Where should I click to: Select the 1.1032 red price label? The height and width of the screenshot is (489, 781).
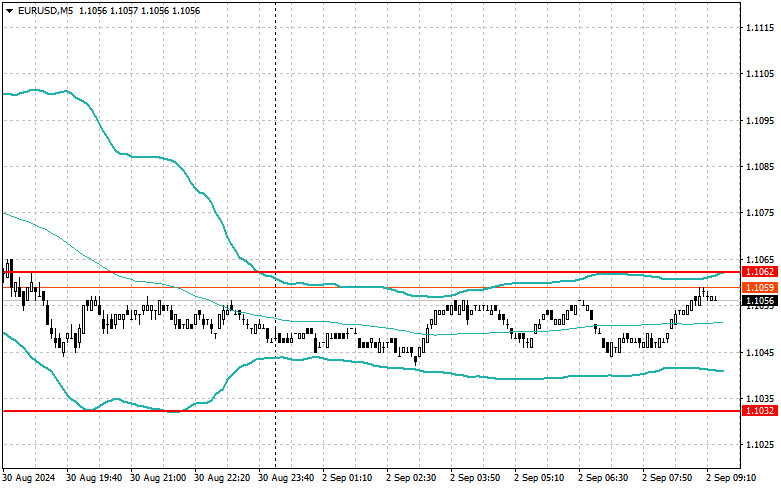(759, 411)
